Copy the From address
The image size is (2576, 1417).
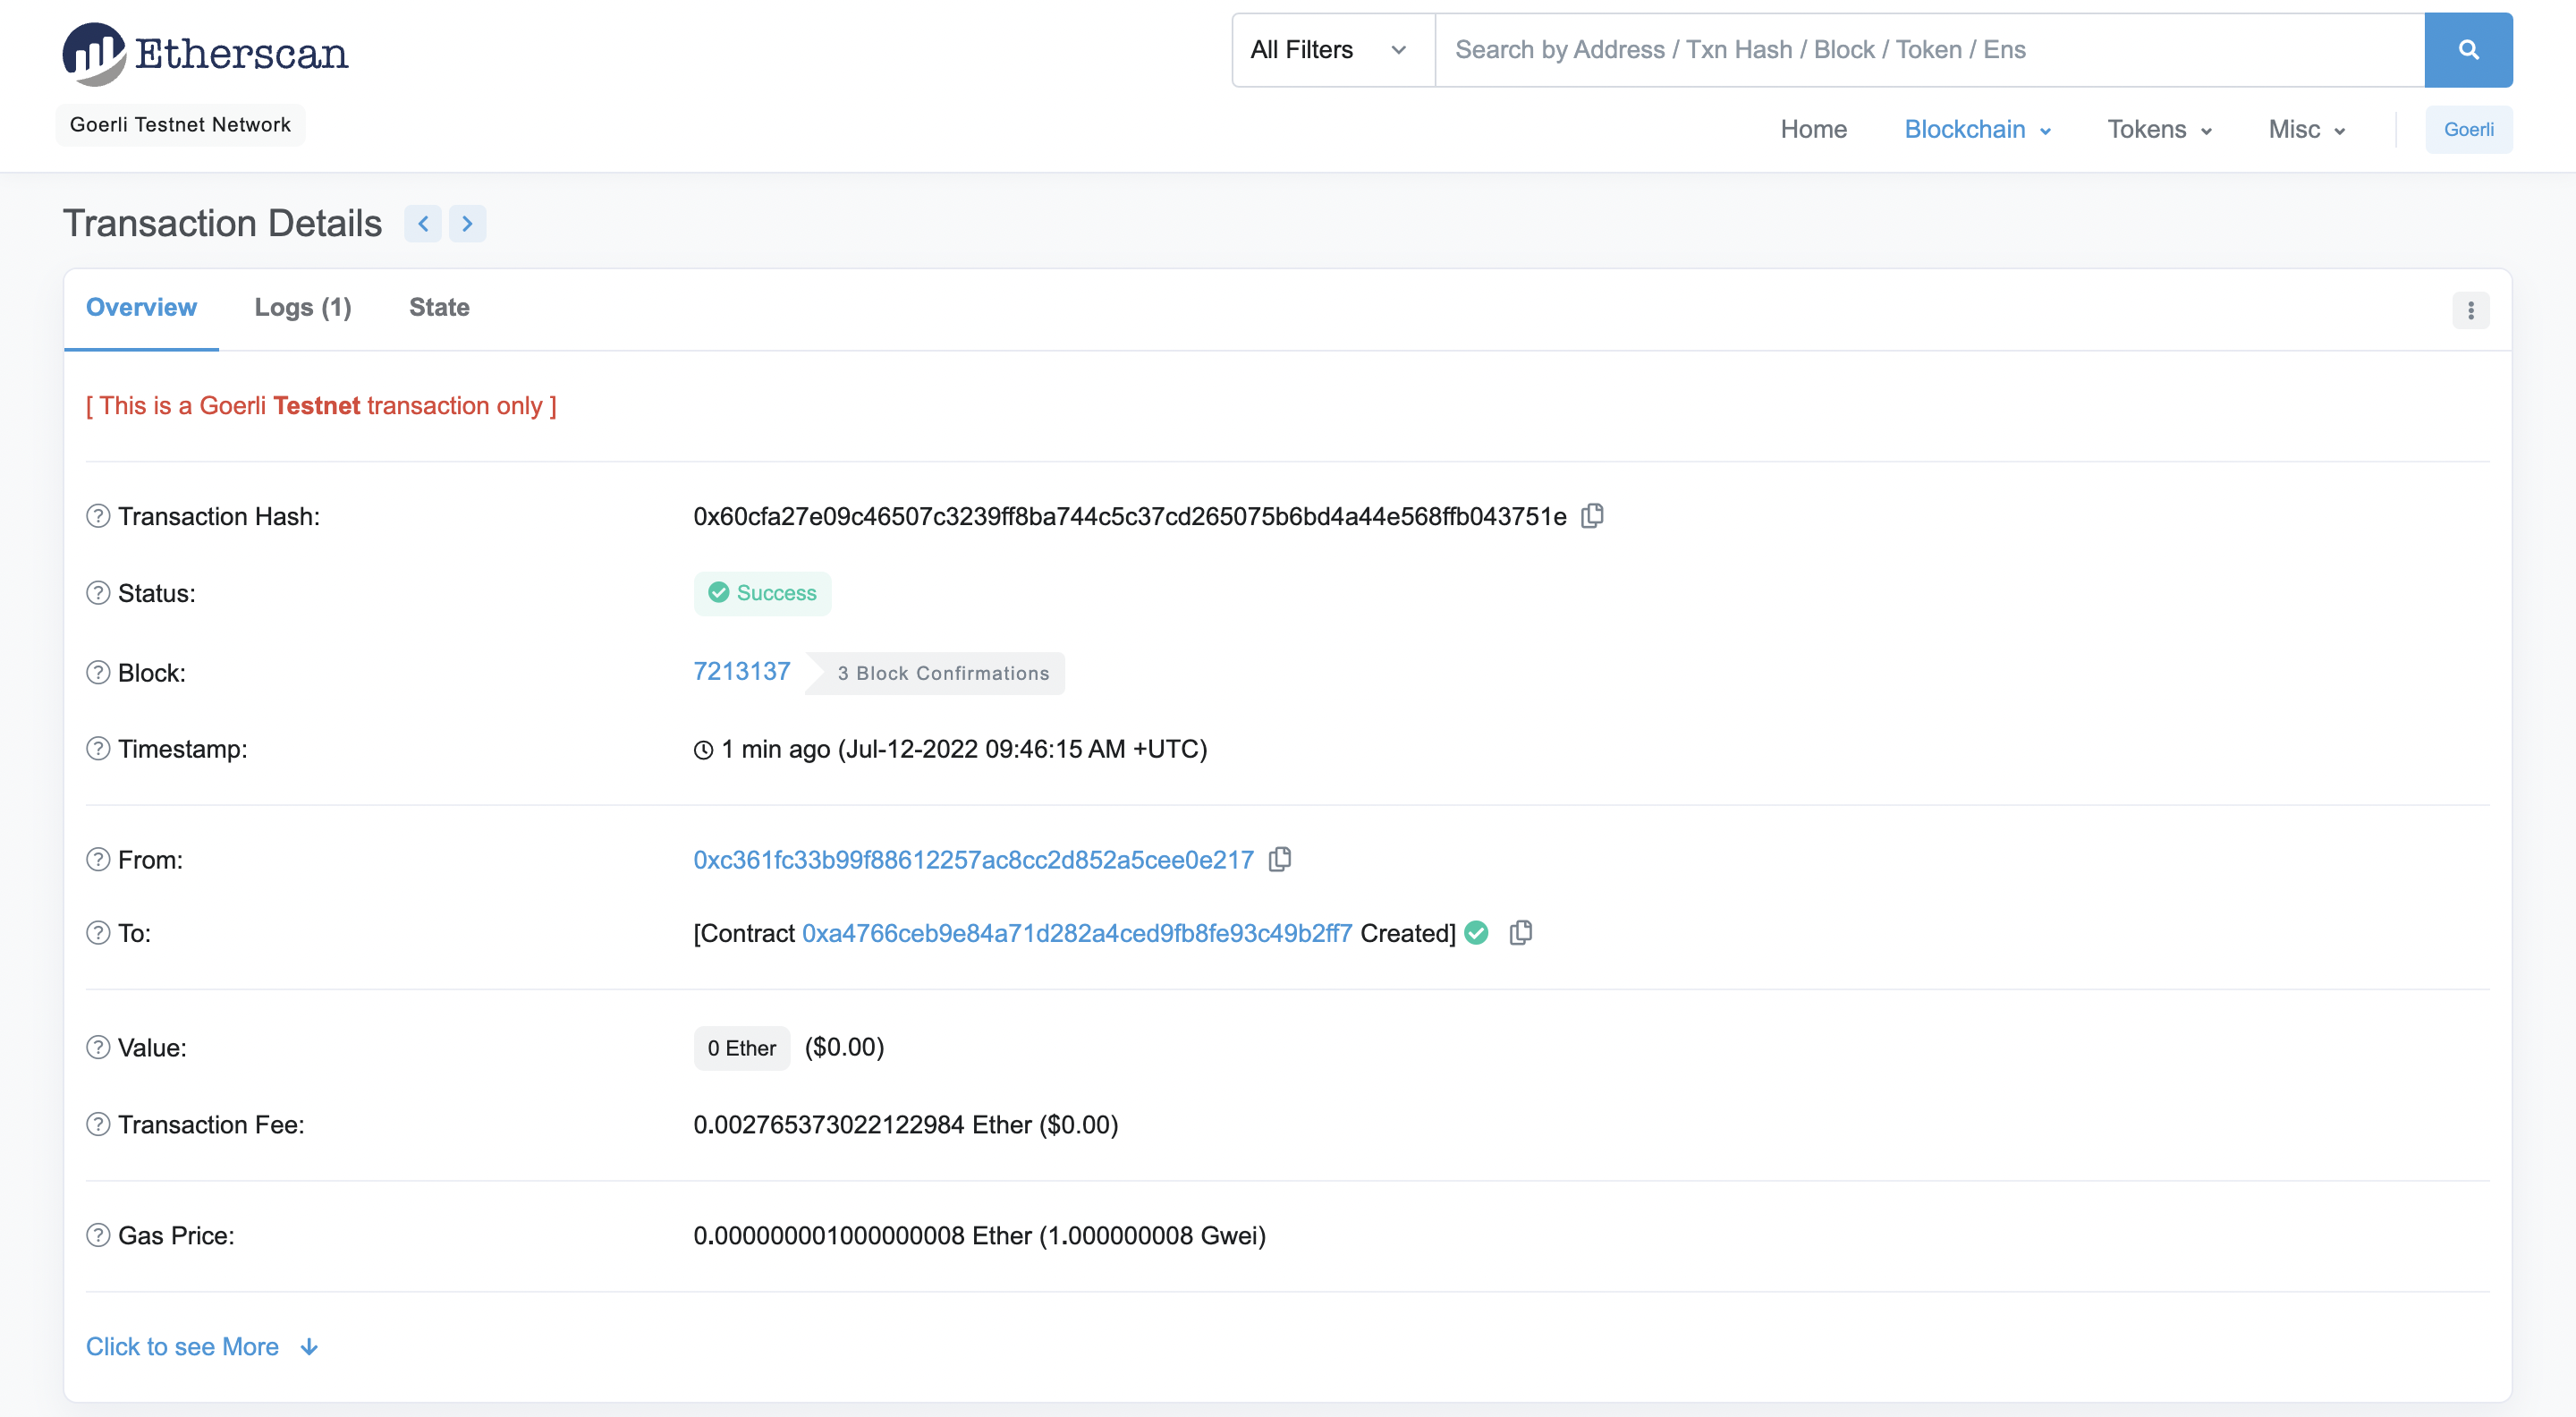pyautogui.click(x=1280, y=860)
